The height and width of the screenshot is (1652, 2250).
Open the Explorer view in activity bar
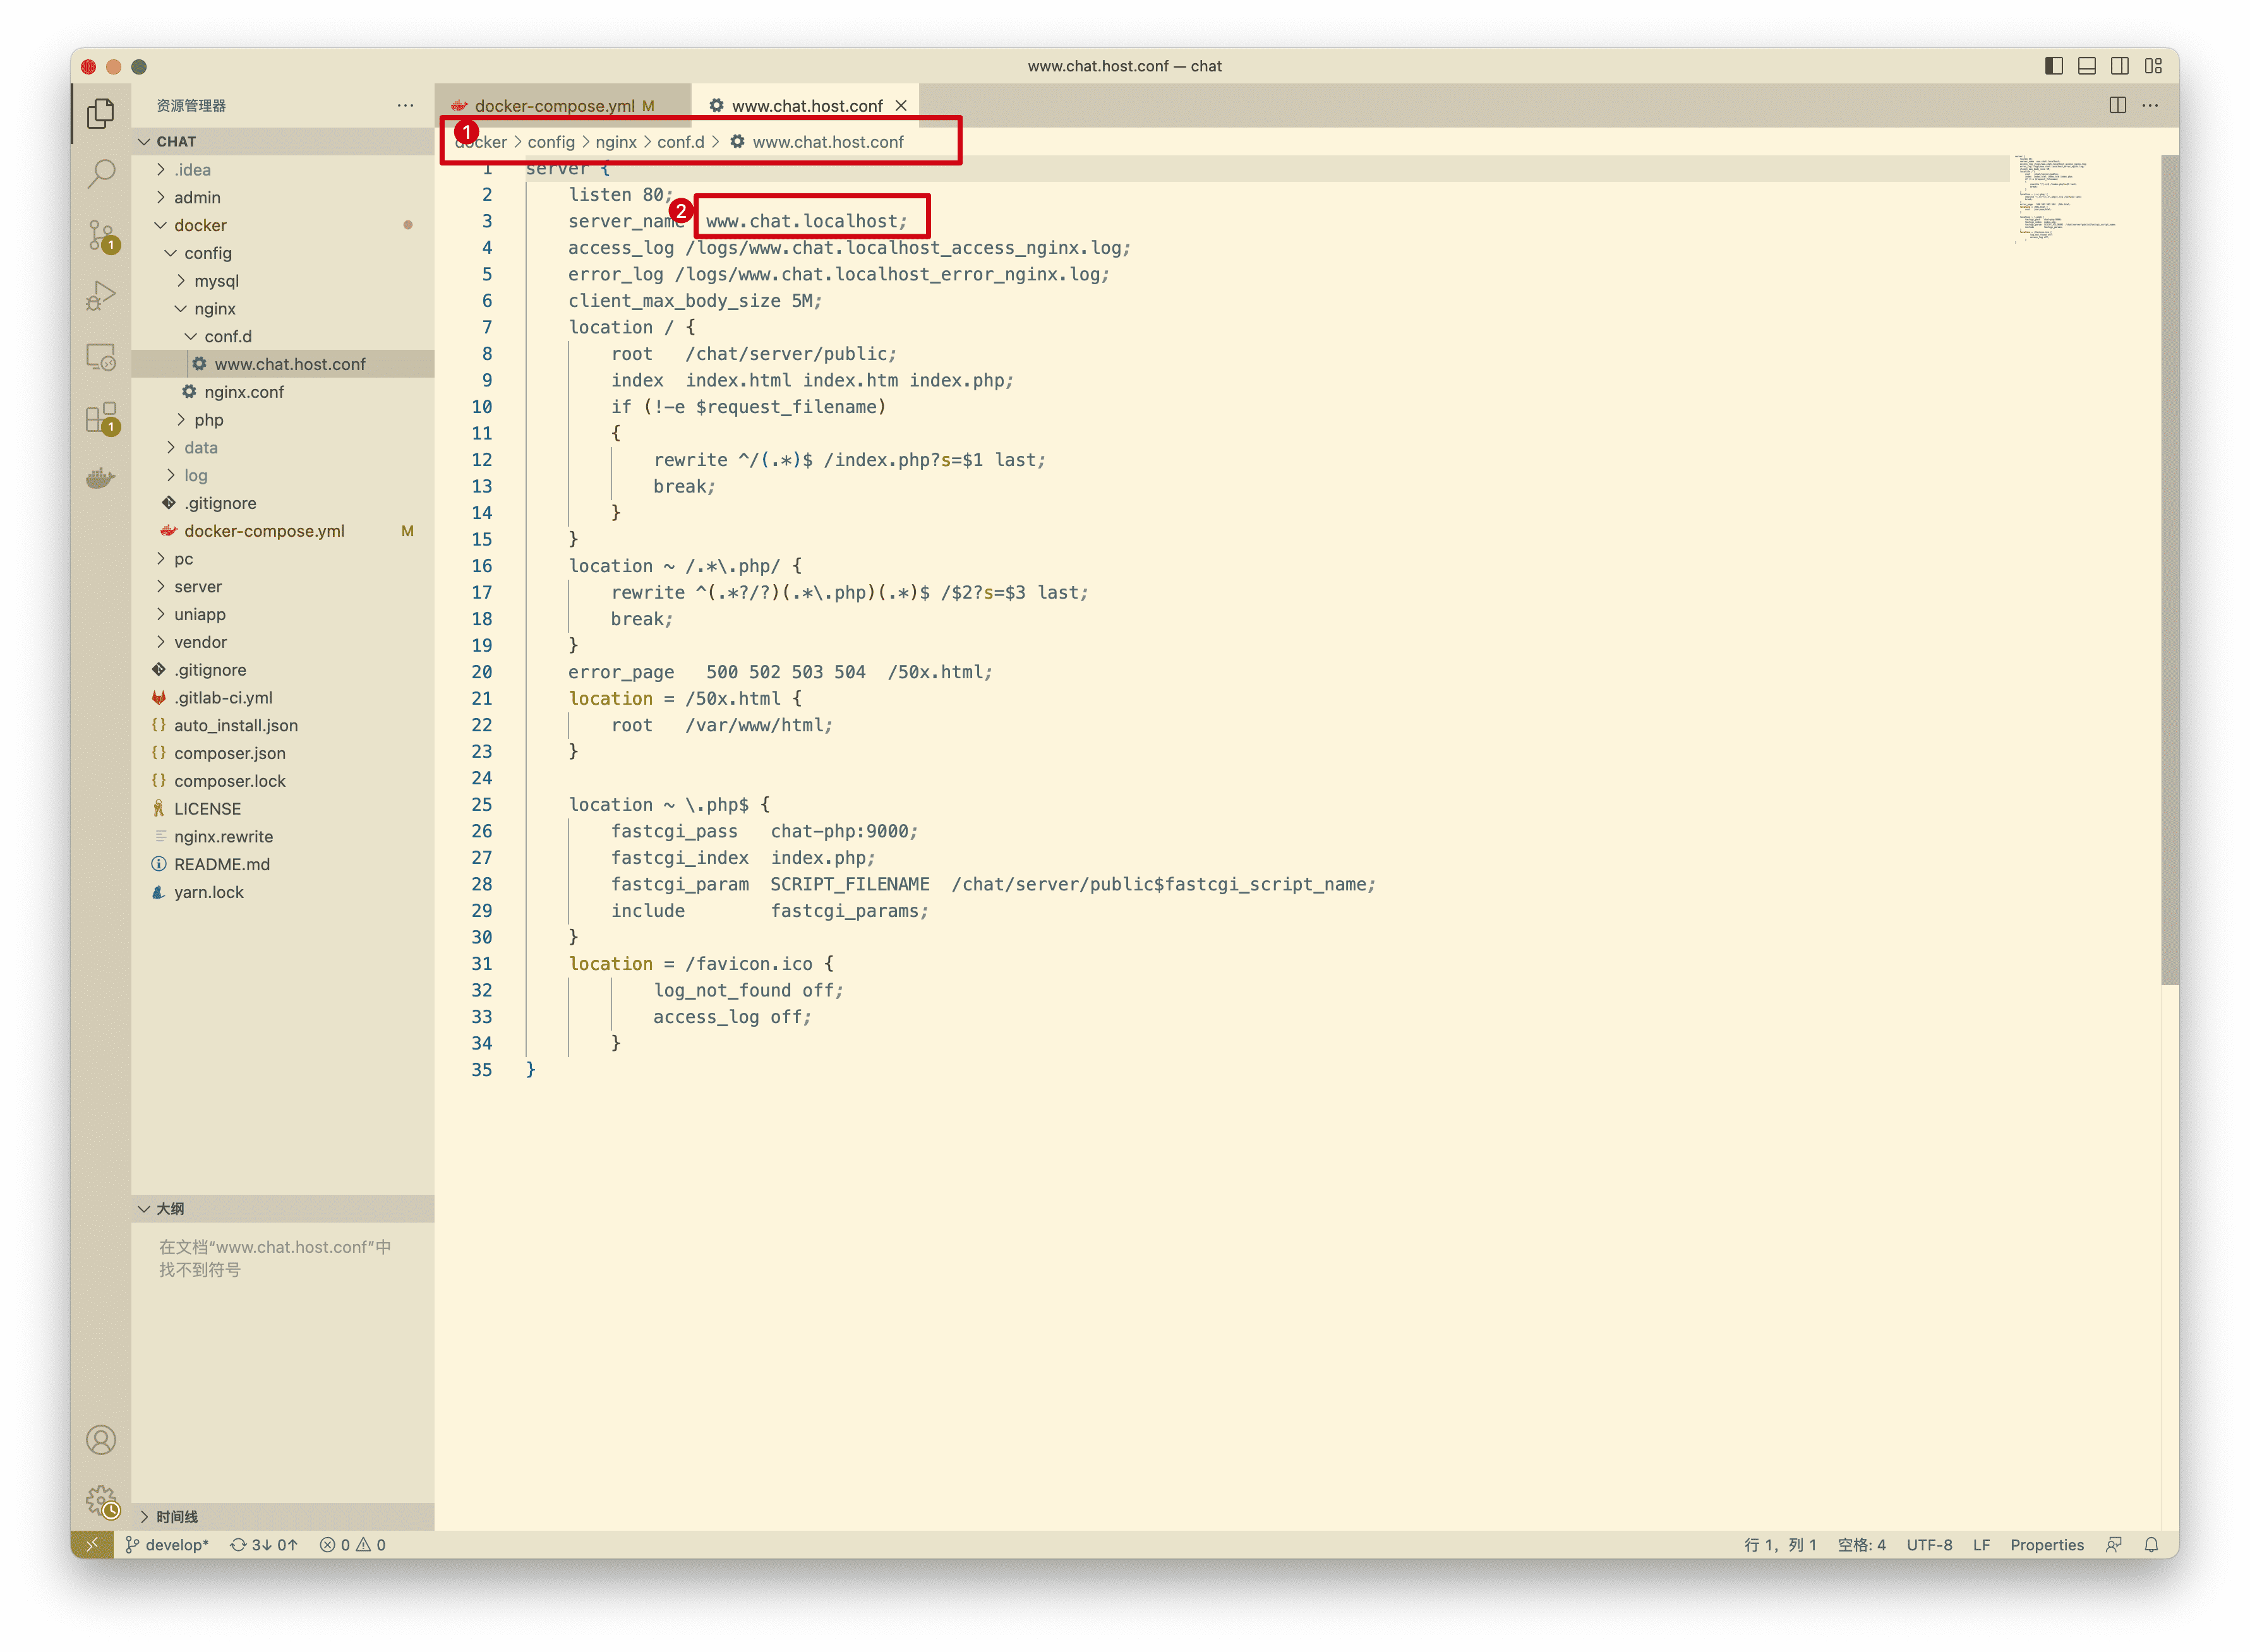tap(101, 113)
